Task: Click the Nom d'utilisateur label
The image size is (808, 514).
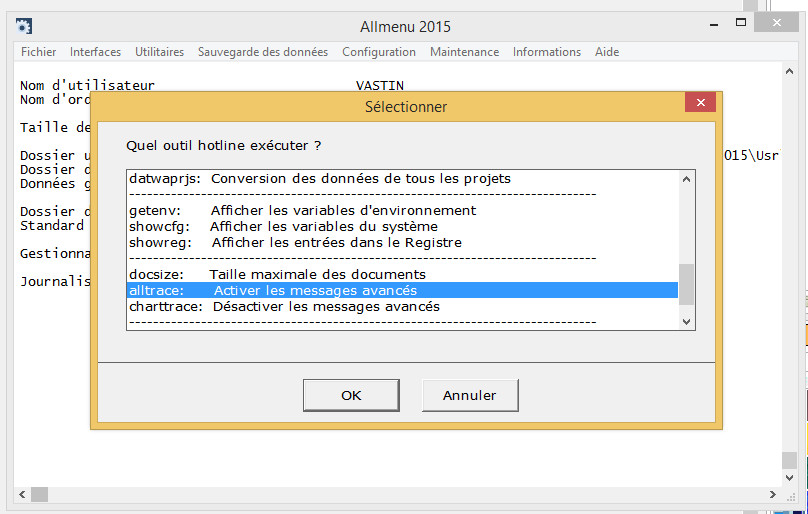Action: (x=87, y=86)
